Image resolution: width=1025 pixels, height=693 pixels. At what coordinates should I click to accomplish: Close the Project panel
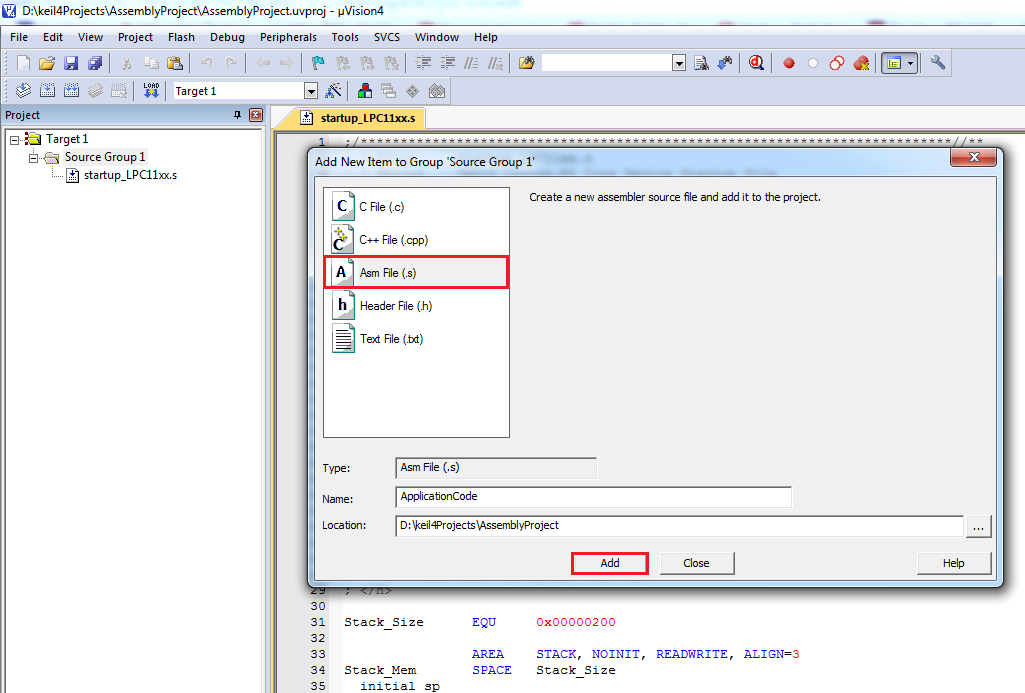[256, 115]
